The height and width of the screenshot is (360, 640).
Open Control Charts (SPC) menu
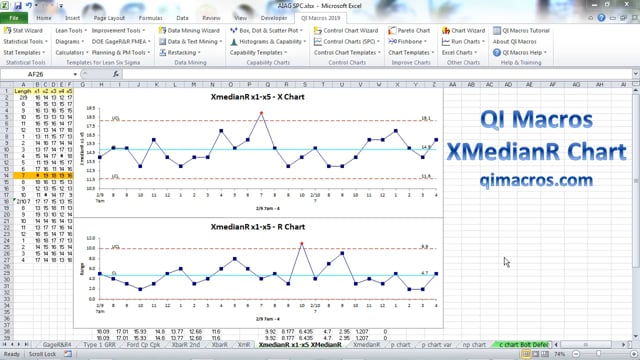point(347,42)
